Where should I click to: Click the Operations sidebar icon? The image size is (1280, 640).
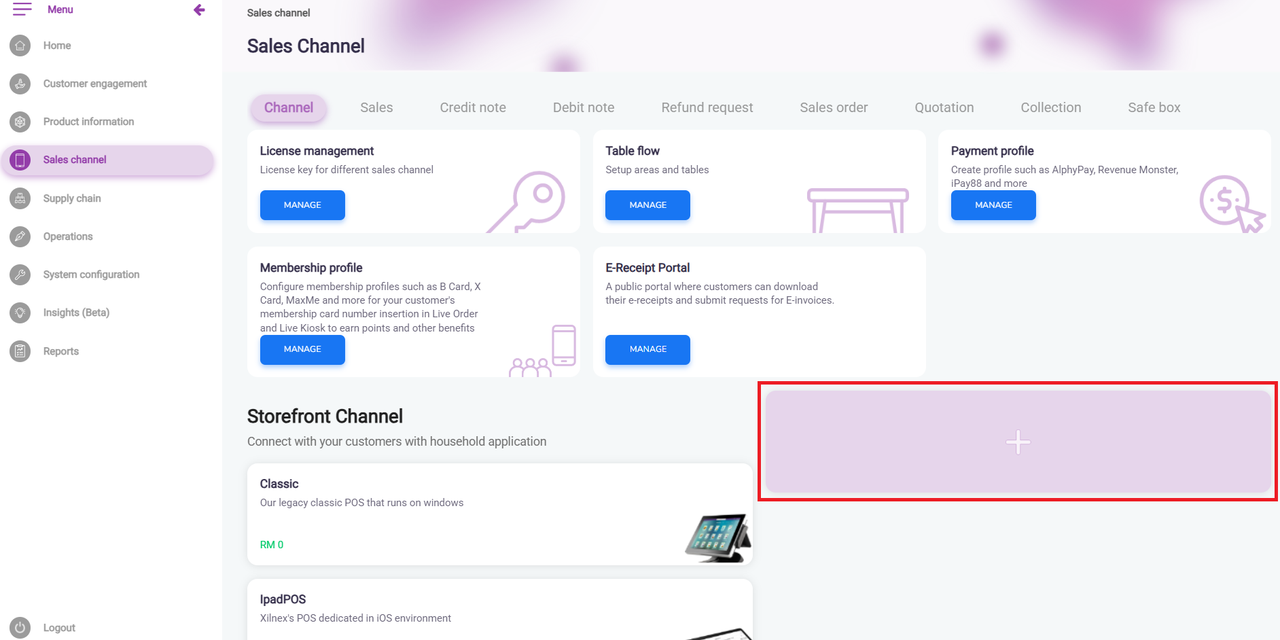coord(20,237)
